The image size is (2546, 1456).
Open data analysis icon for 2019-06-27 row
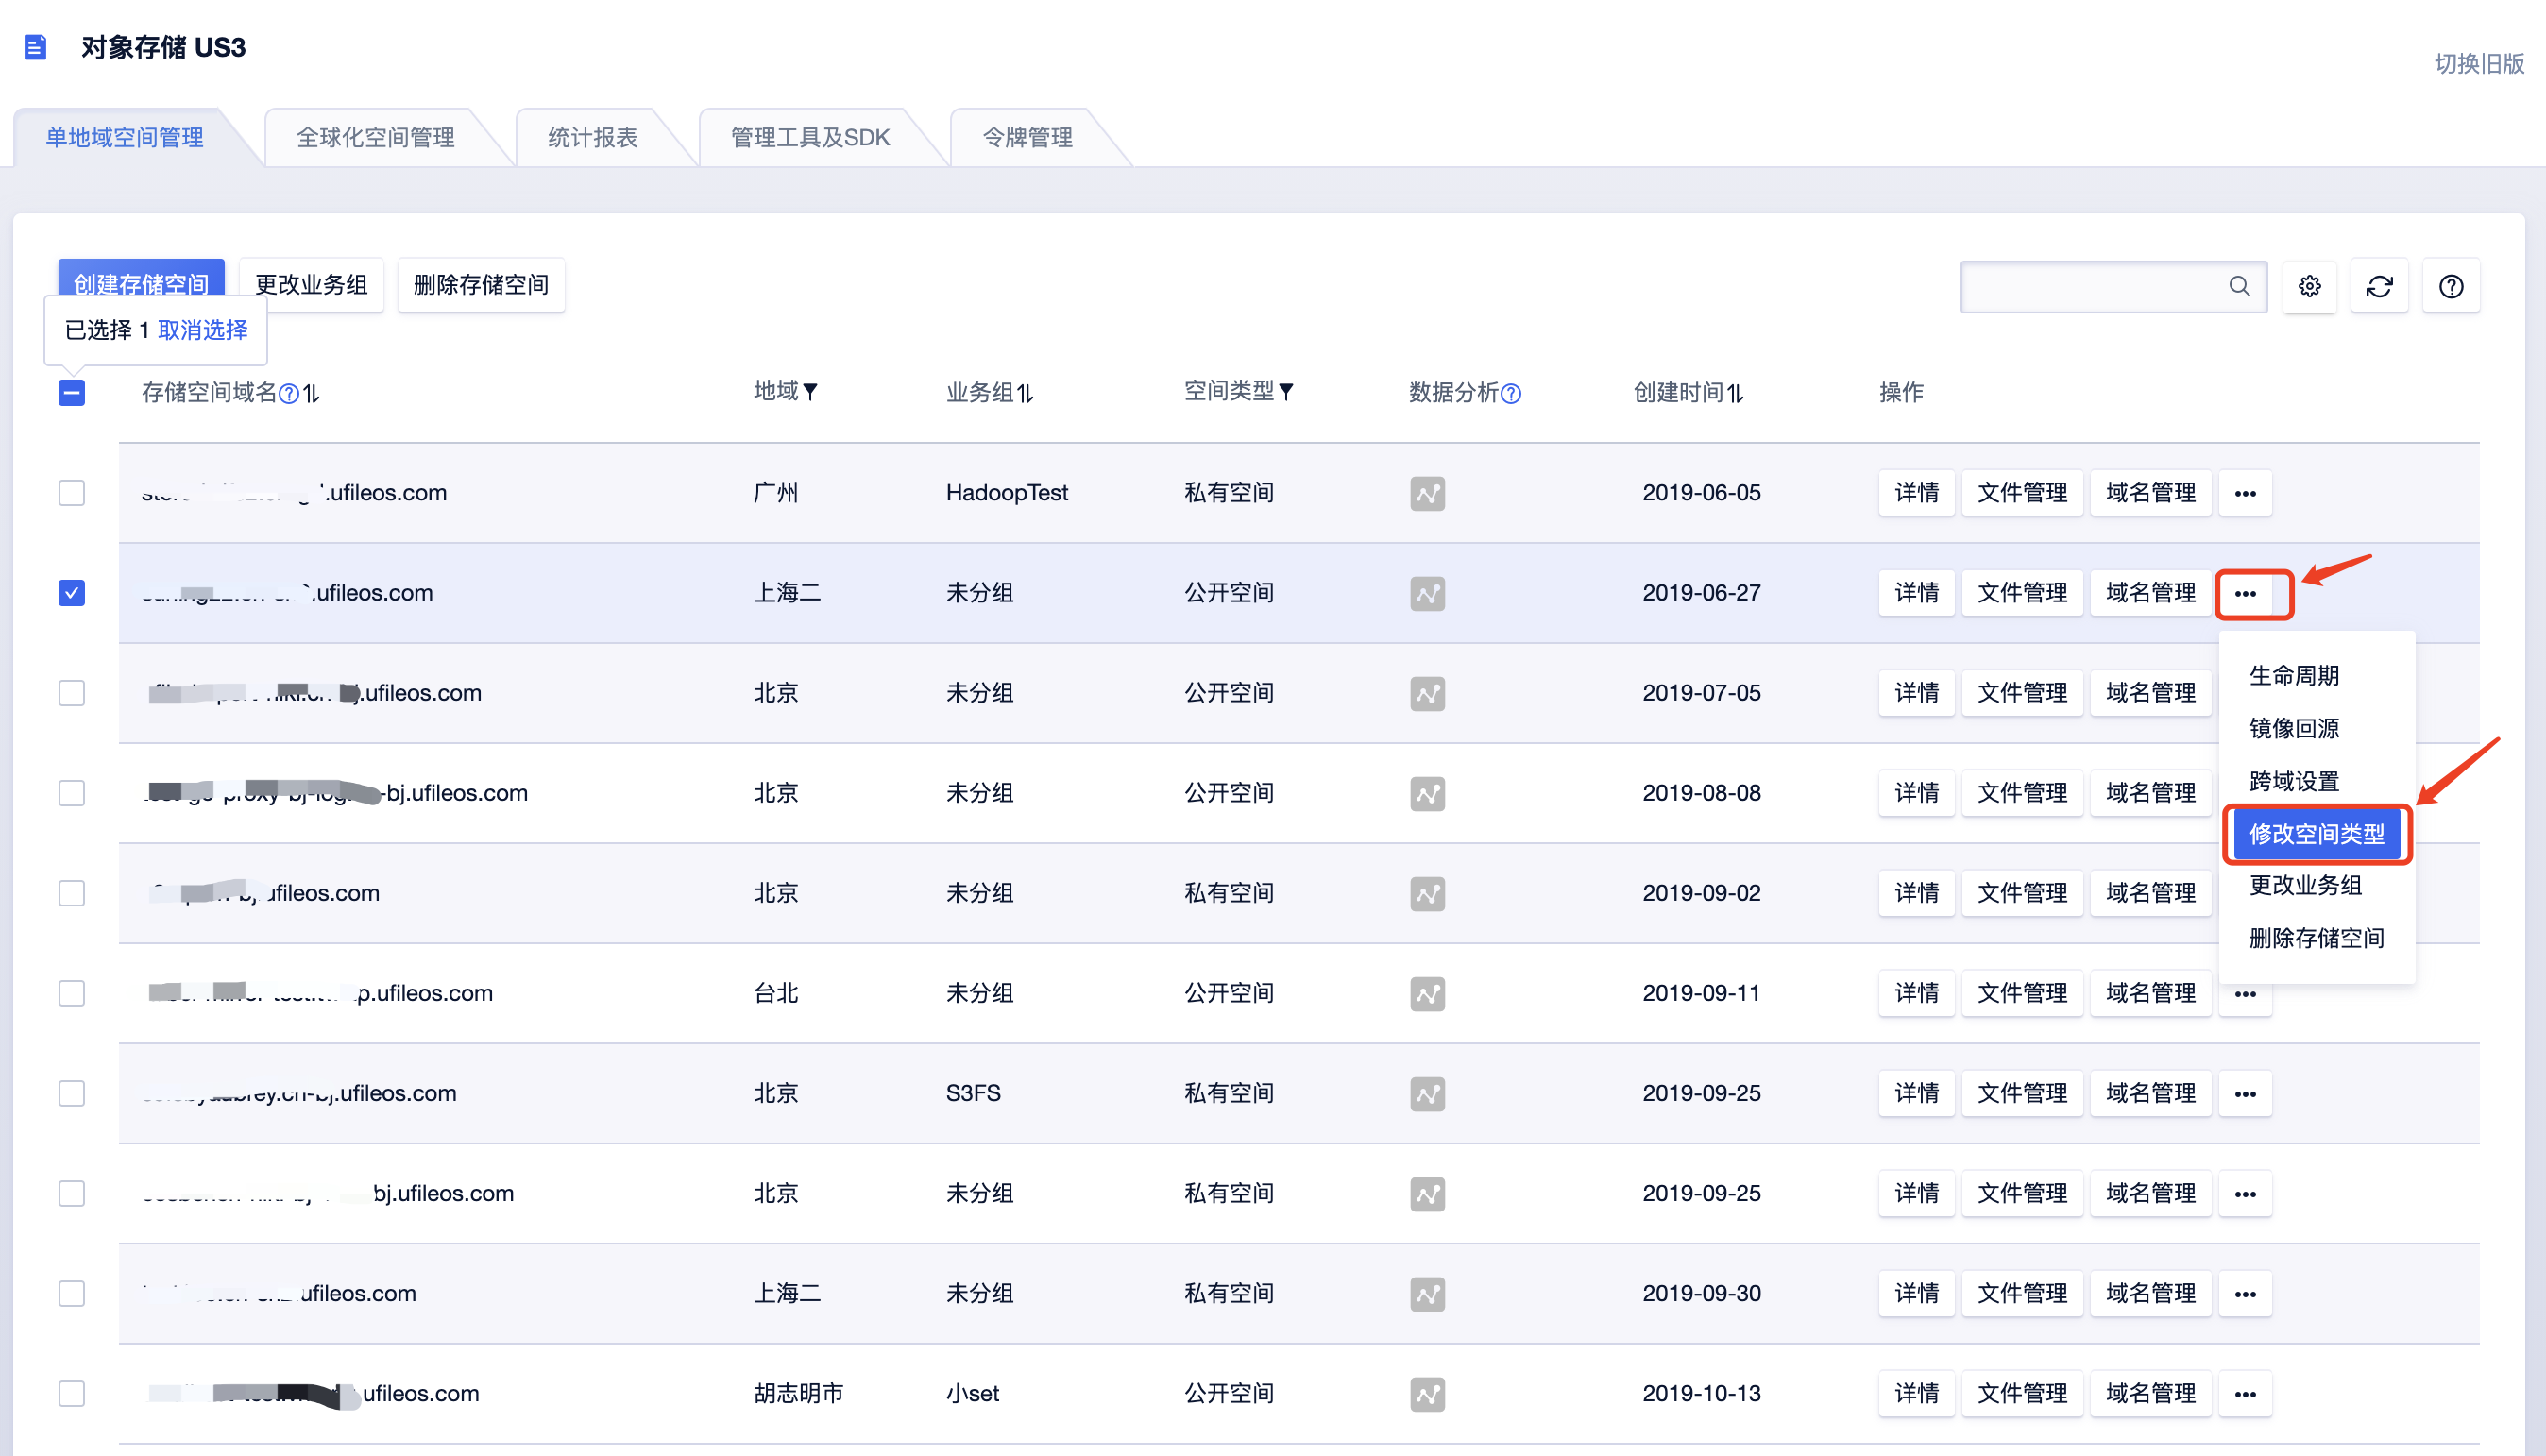(x=1427, y=594)
